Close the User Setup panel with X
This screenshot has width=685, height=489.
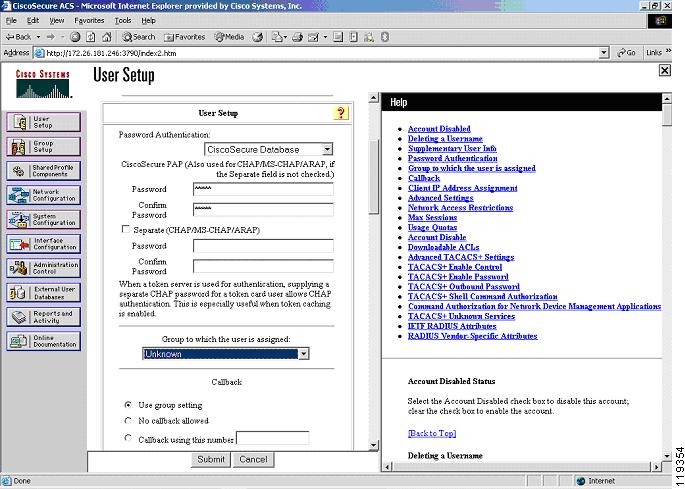coord(664,70)
